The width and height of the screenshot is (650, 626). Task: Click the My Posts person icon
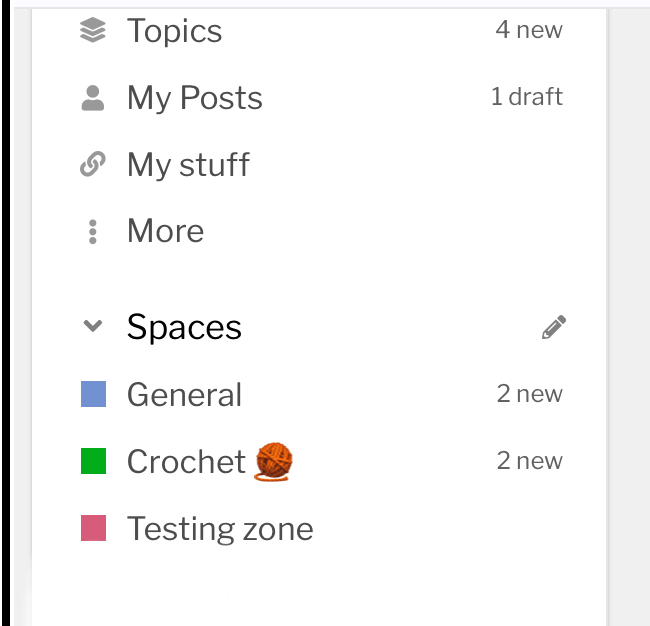[x=93, y=98]
